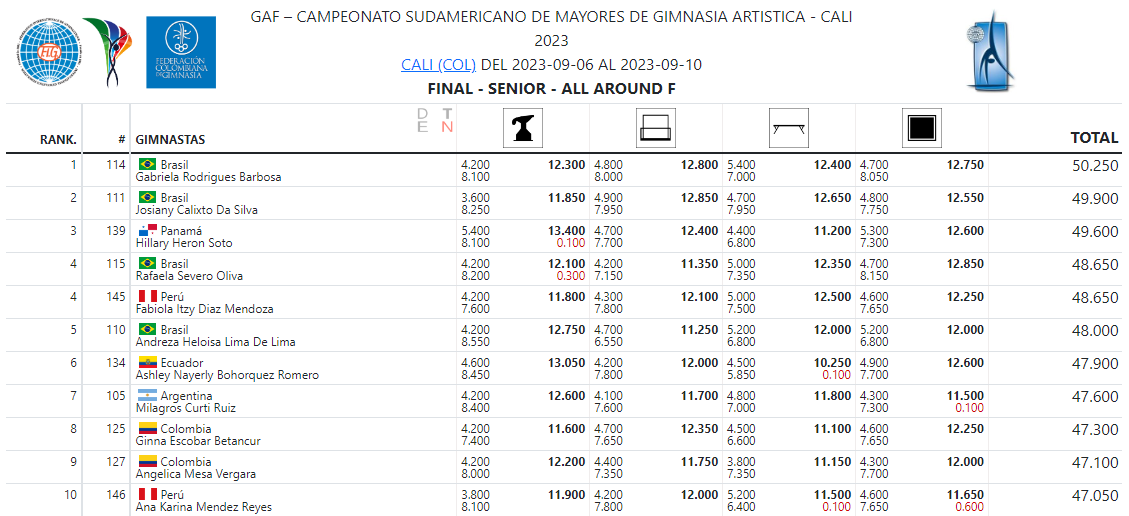Click the Panamá flag in Hillary Heron's row
The width and height of the screenshot is (1129, 516).
click(147, 230)
